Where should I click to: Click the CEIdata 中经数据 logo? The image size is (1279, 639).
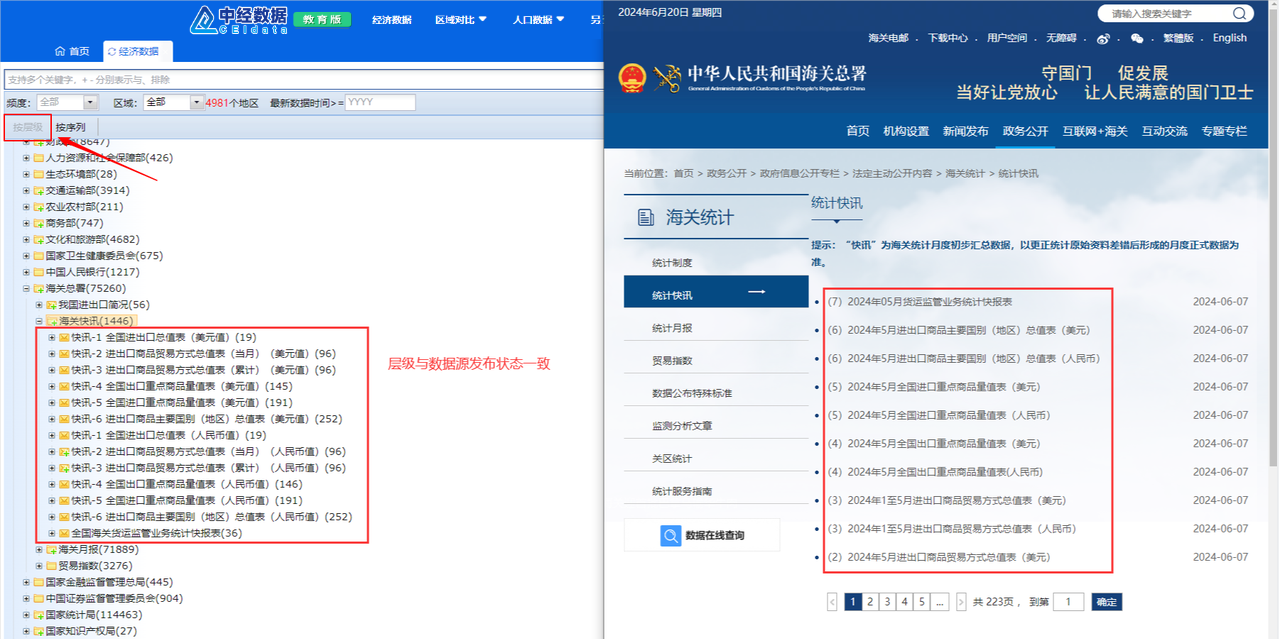pos(240,18)
